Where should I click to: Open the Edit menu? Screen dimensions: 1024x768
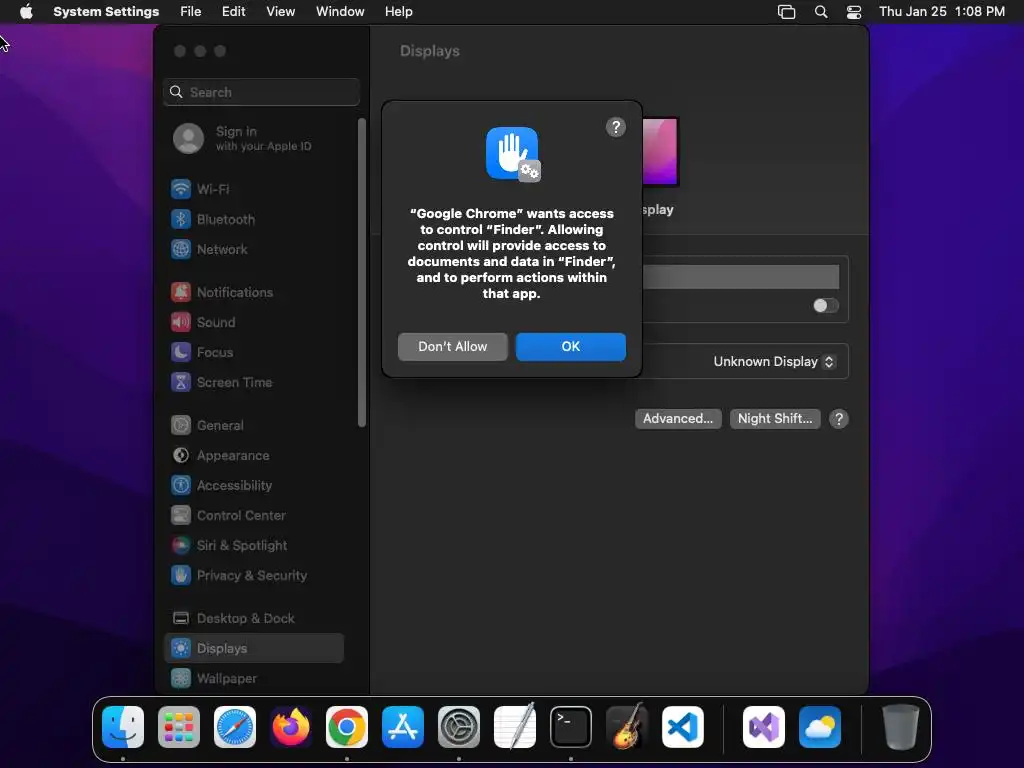click(x=234, y=12)
